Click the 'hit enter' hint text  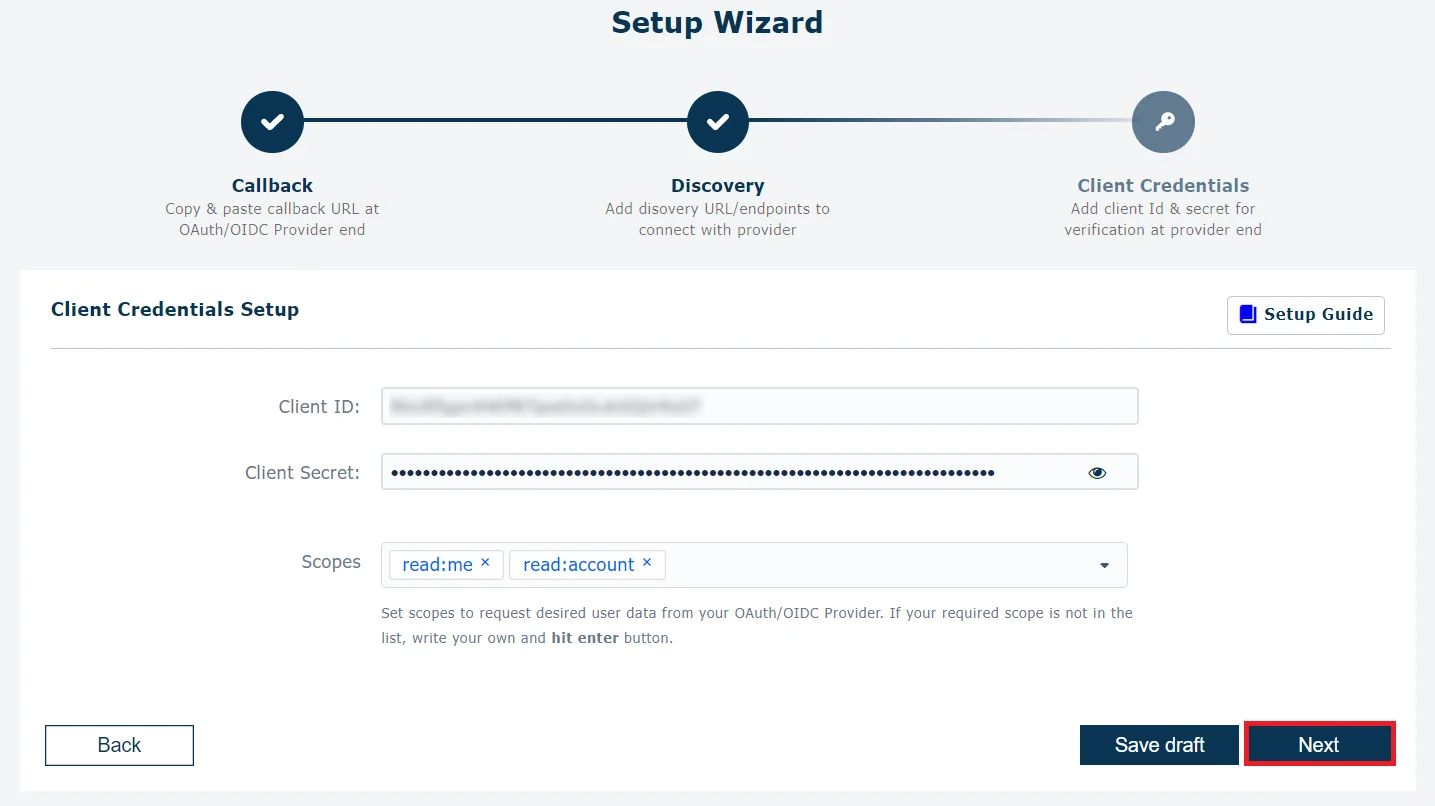point(585,638)
